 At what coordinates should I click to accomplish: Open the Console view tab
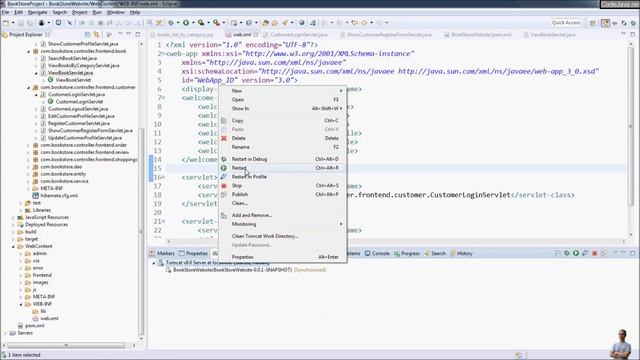(x=377, y=253)
